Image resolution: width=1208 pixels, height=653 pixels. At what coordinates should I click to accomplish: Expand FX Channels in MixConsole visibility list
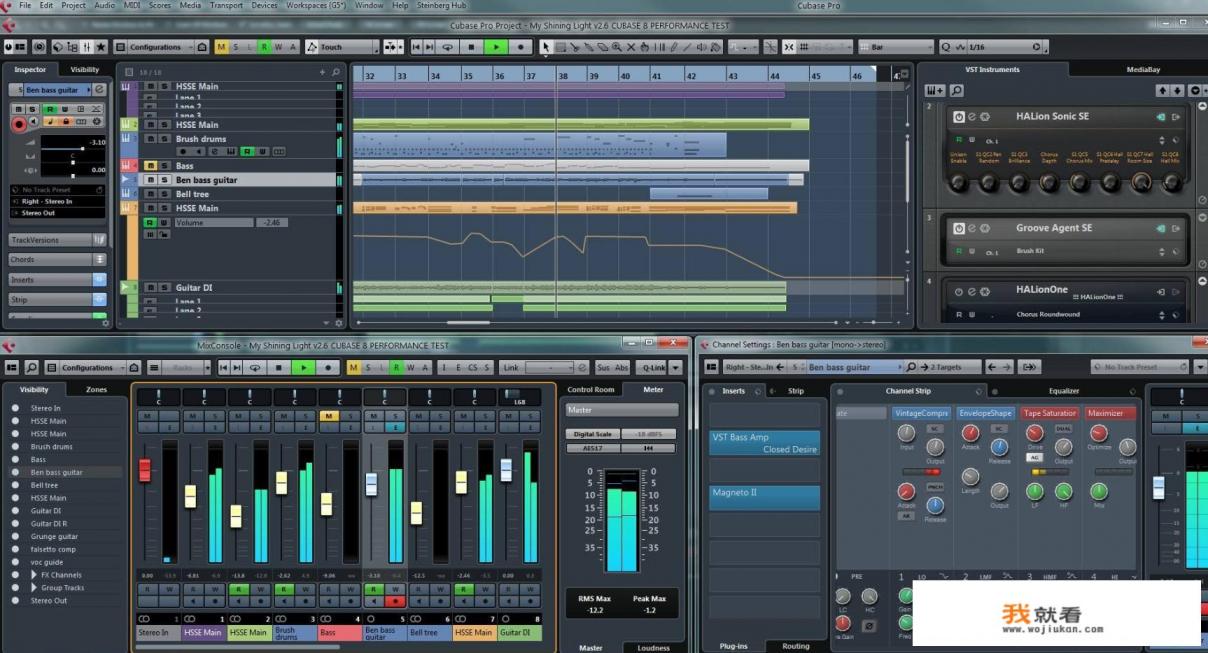[33, 575]
